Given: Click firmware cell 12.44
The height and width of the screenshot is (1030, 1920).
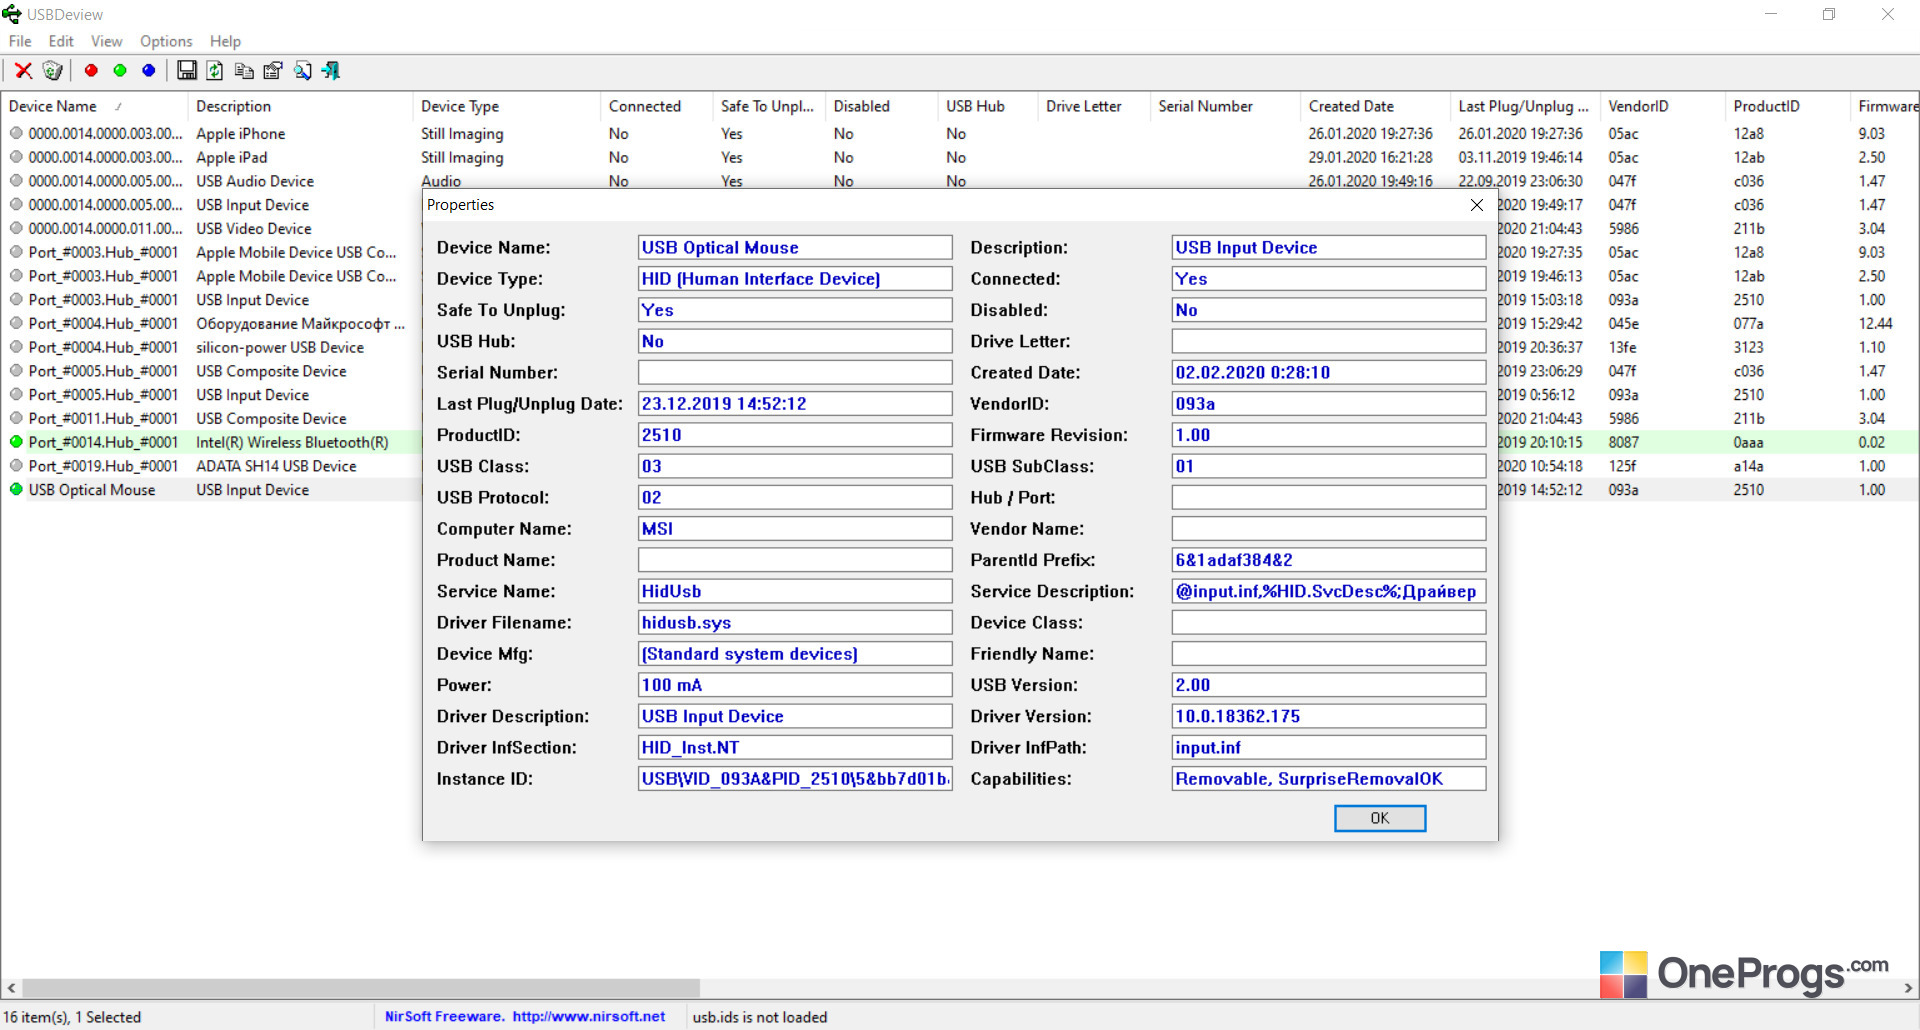Looking at the screenshot, I should click(1876, 324).
